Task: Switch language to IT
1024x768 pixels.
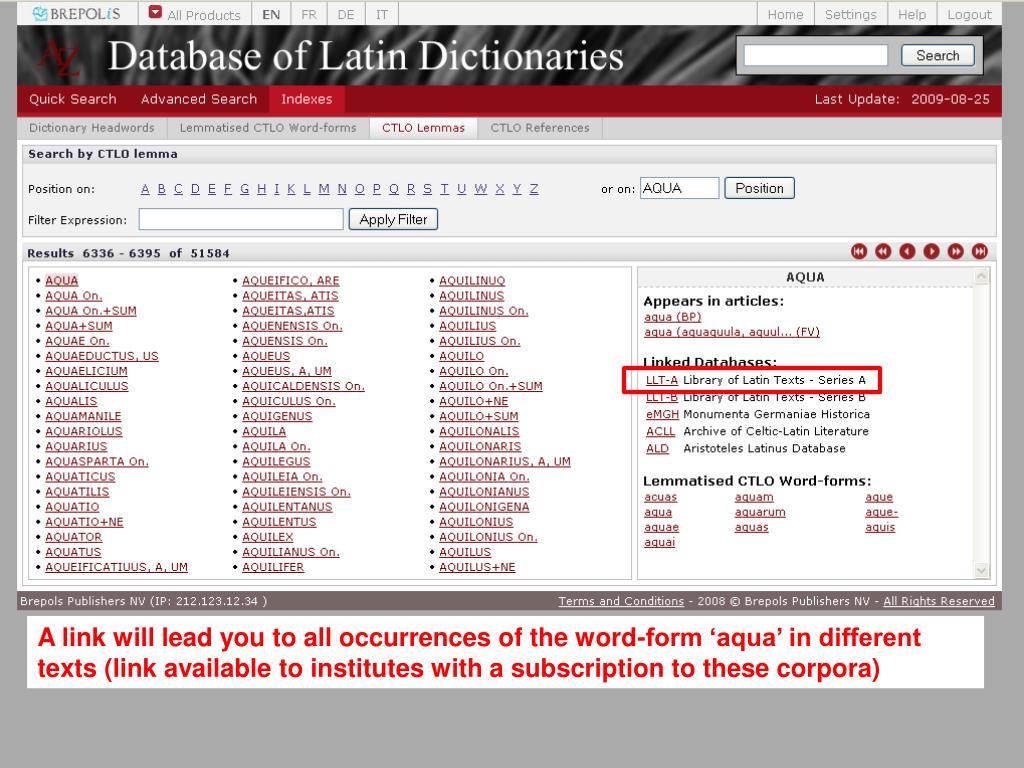Action: (x=381, y=14)
